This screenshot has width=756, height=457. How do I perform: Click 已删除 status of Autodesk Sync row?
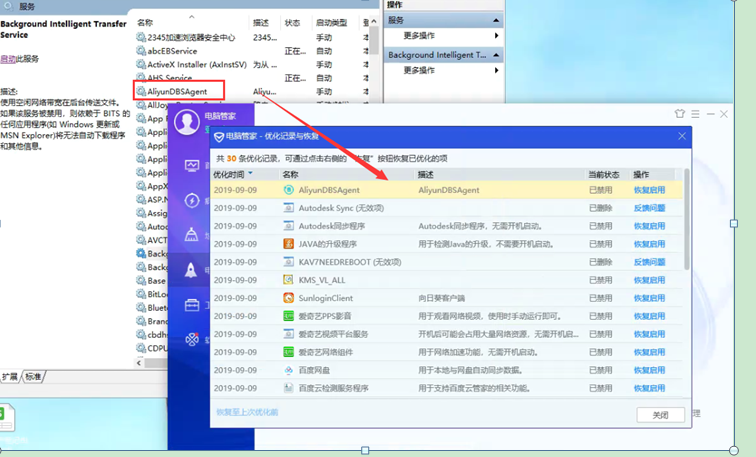[x=600, y=208]
